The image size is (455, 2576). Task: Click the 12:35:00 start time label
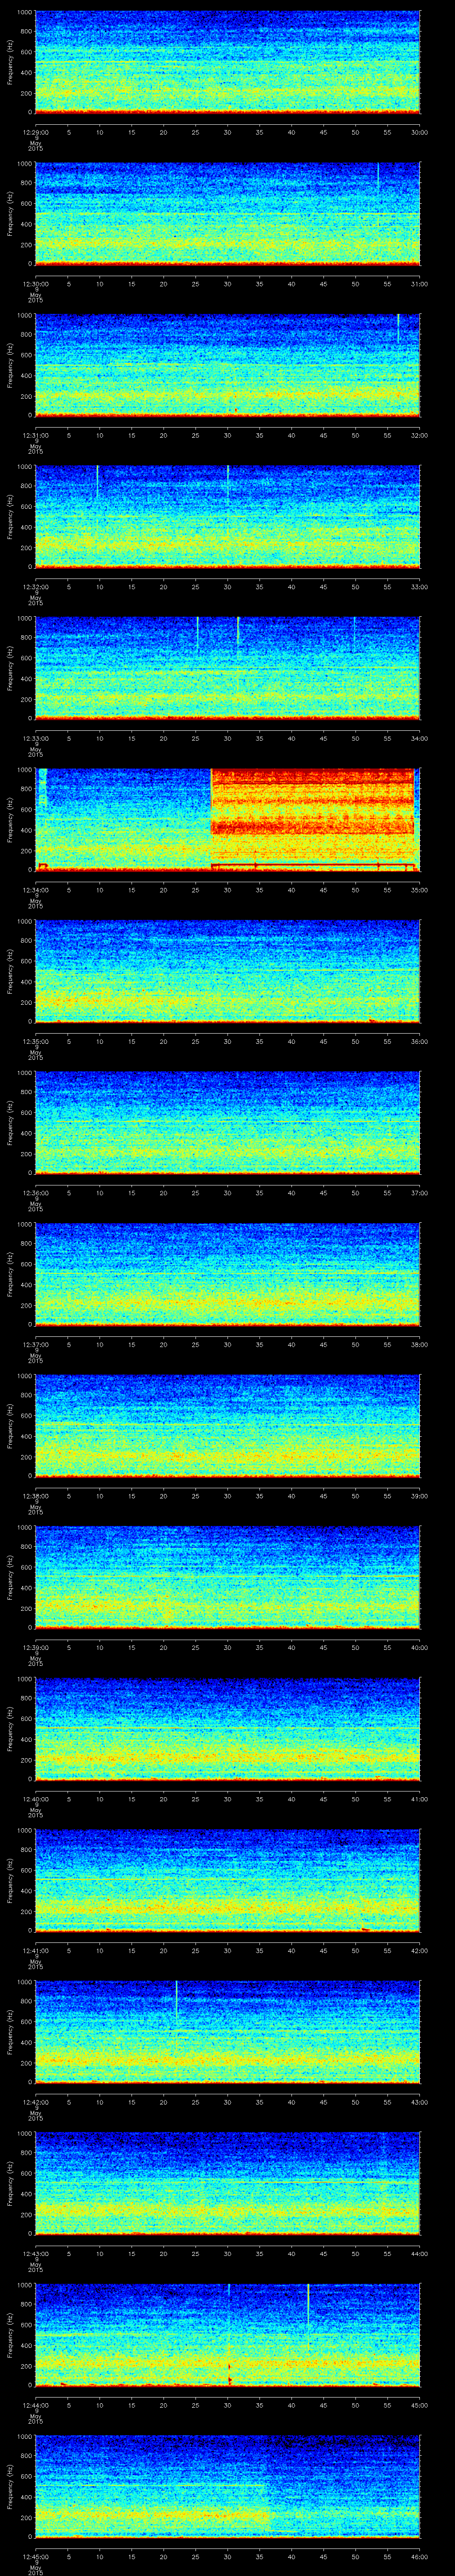coord(35,1041)
